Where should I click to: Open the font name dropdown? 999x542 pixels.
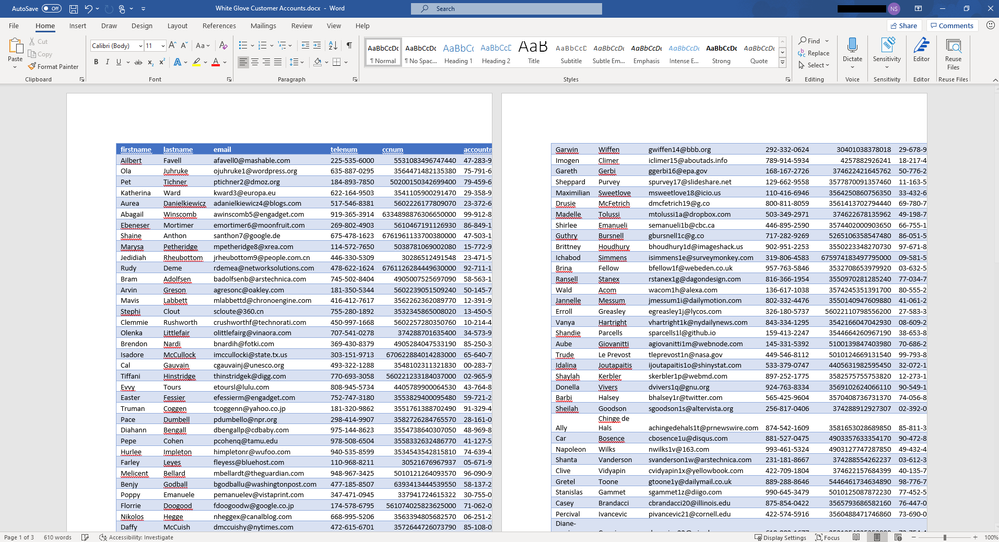tap(140, 46)
